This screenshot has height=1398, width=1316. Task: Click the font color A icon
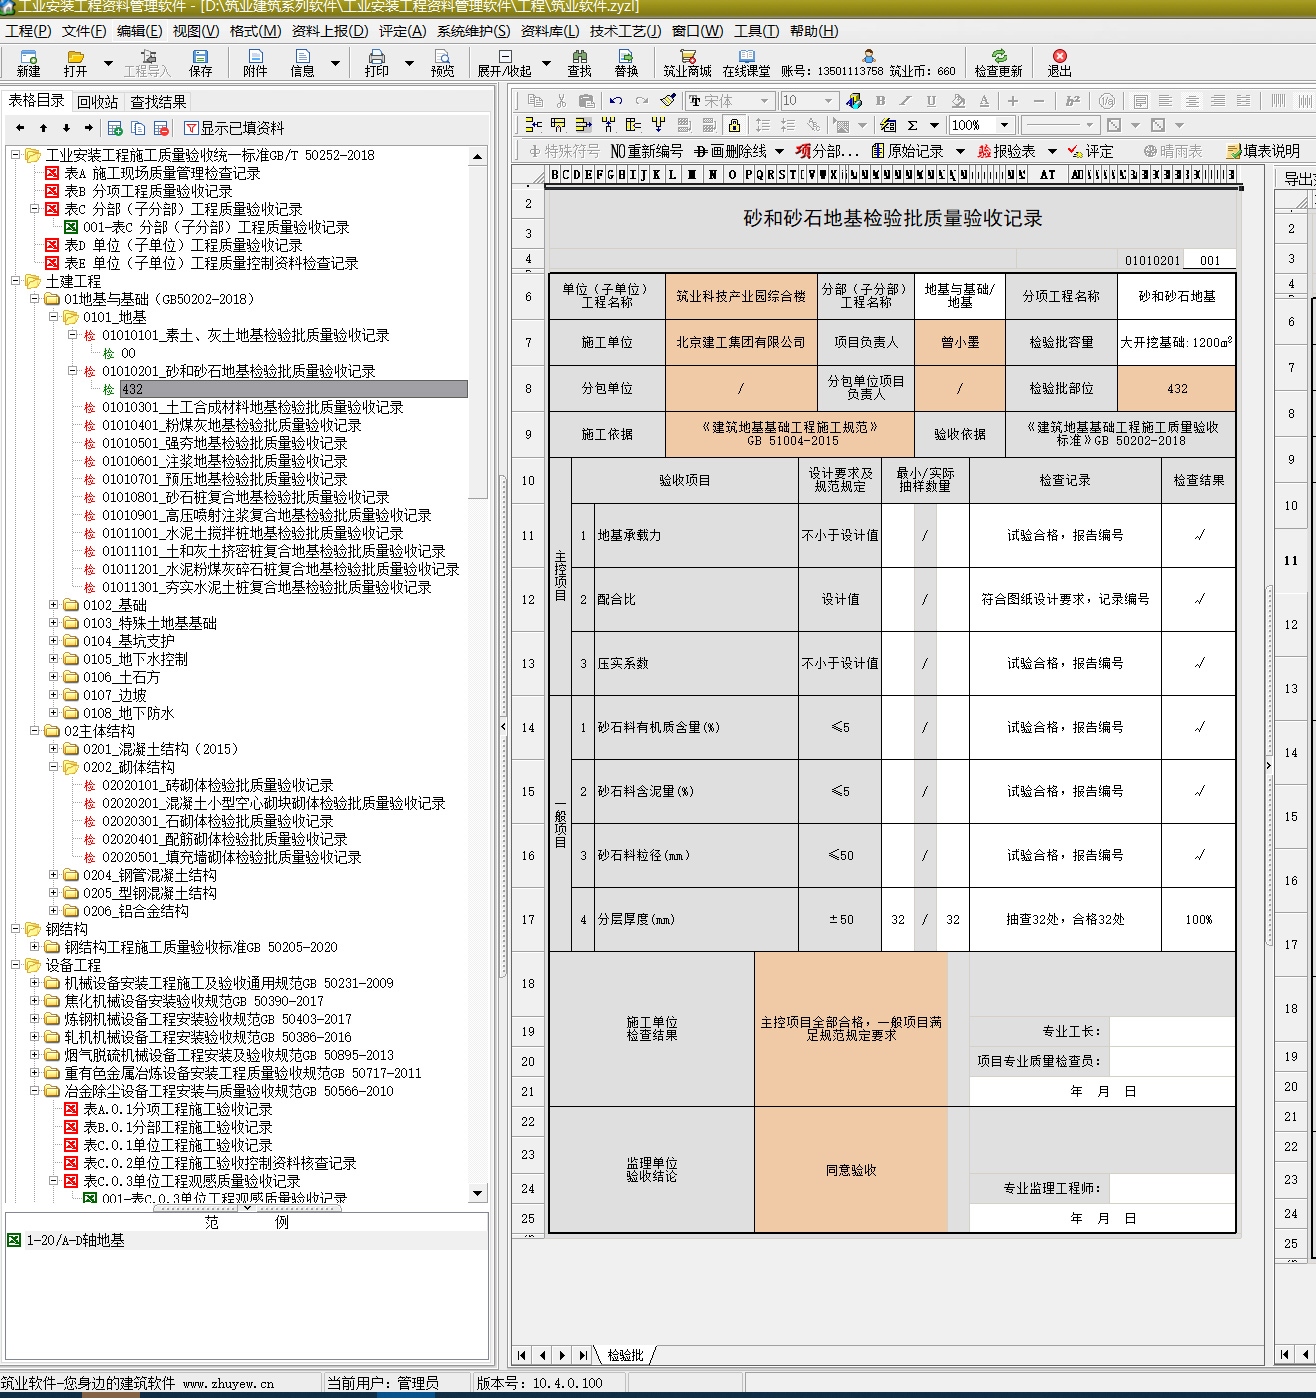[984, 101]
